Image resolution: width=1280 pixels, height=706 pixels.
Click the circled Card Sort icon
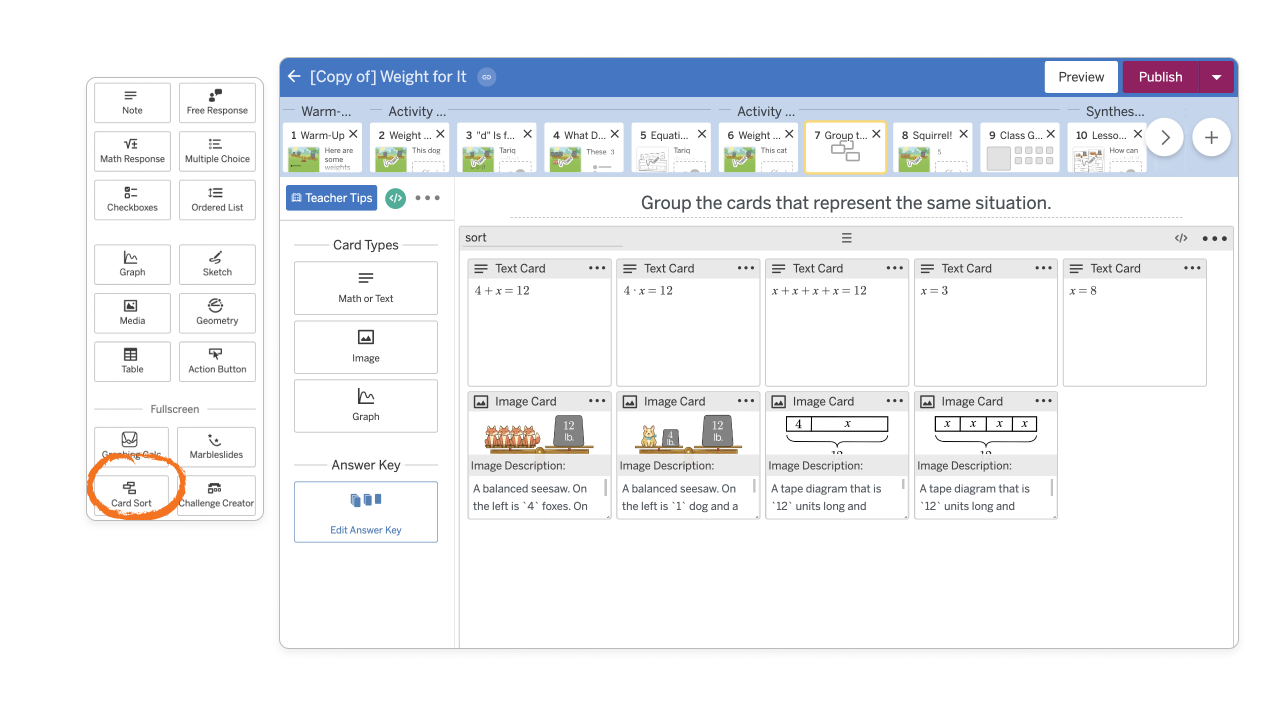[131, 492]
